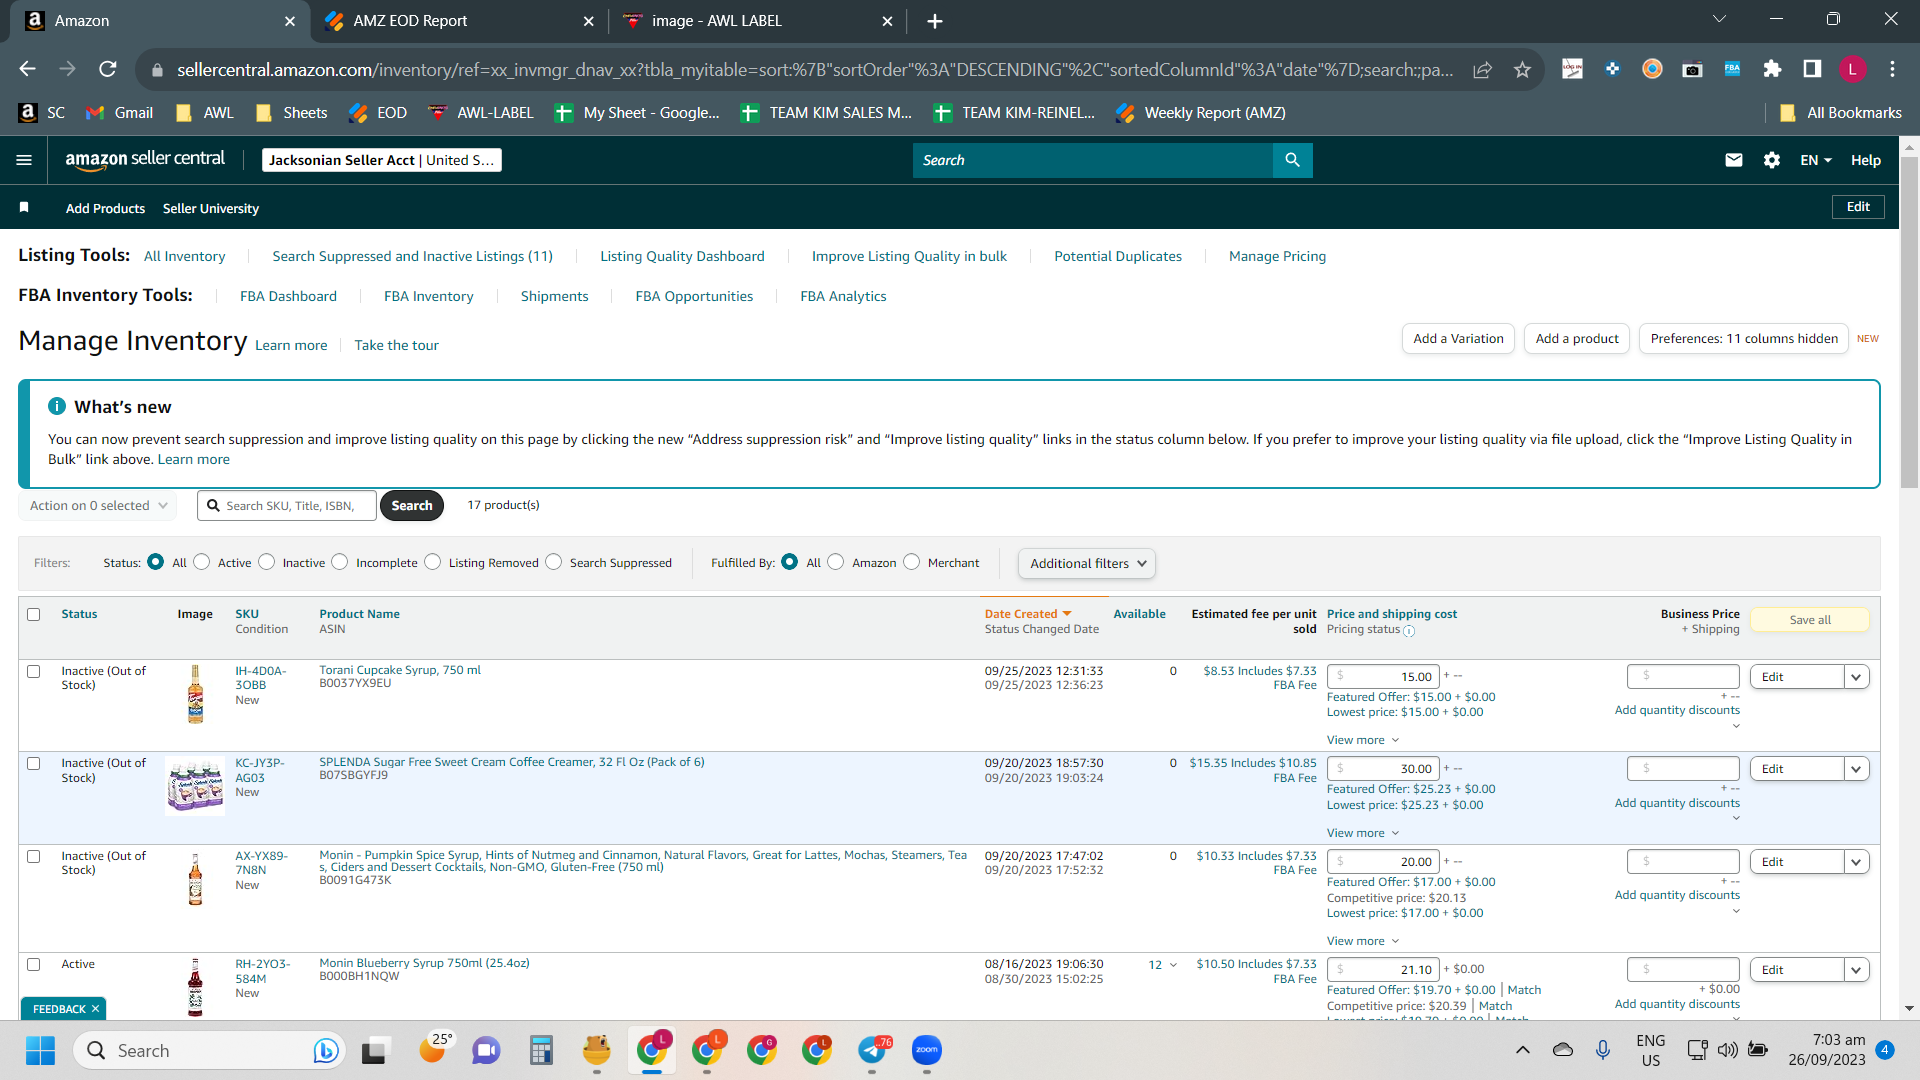The width and height of the screenshot is (1920, 1080).
Task: Open the Calculator app in the taskbar
Action: (542, 1050)
